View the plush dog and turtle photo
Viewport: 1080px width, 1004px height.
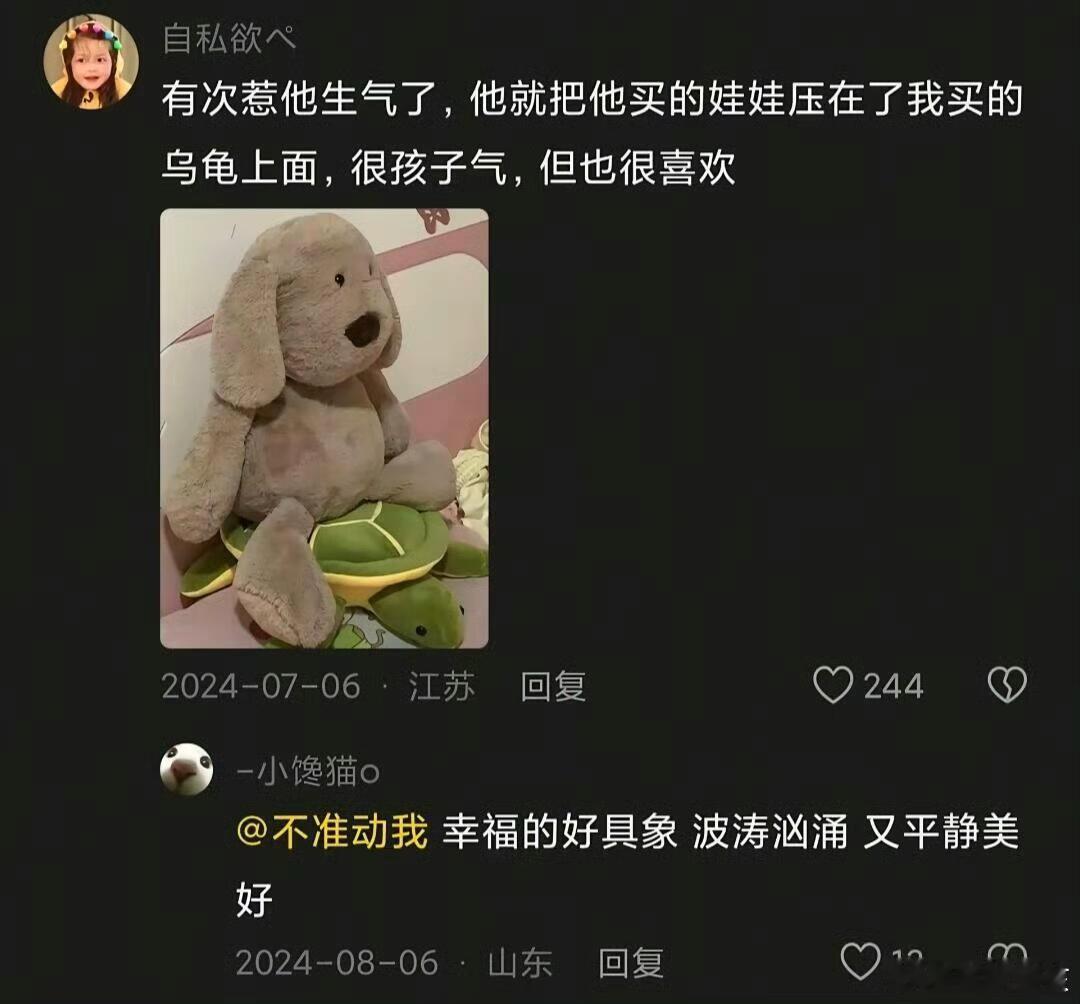click(324, 428)
